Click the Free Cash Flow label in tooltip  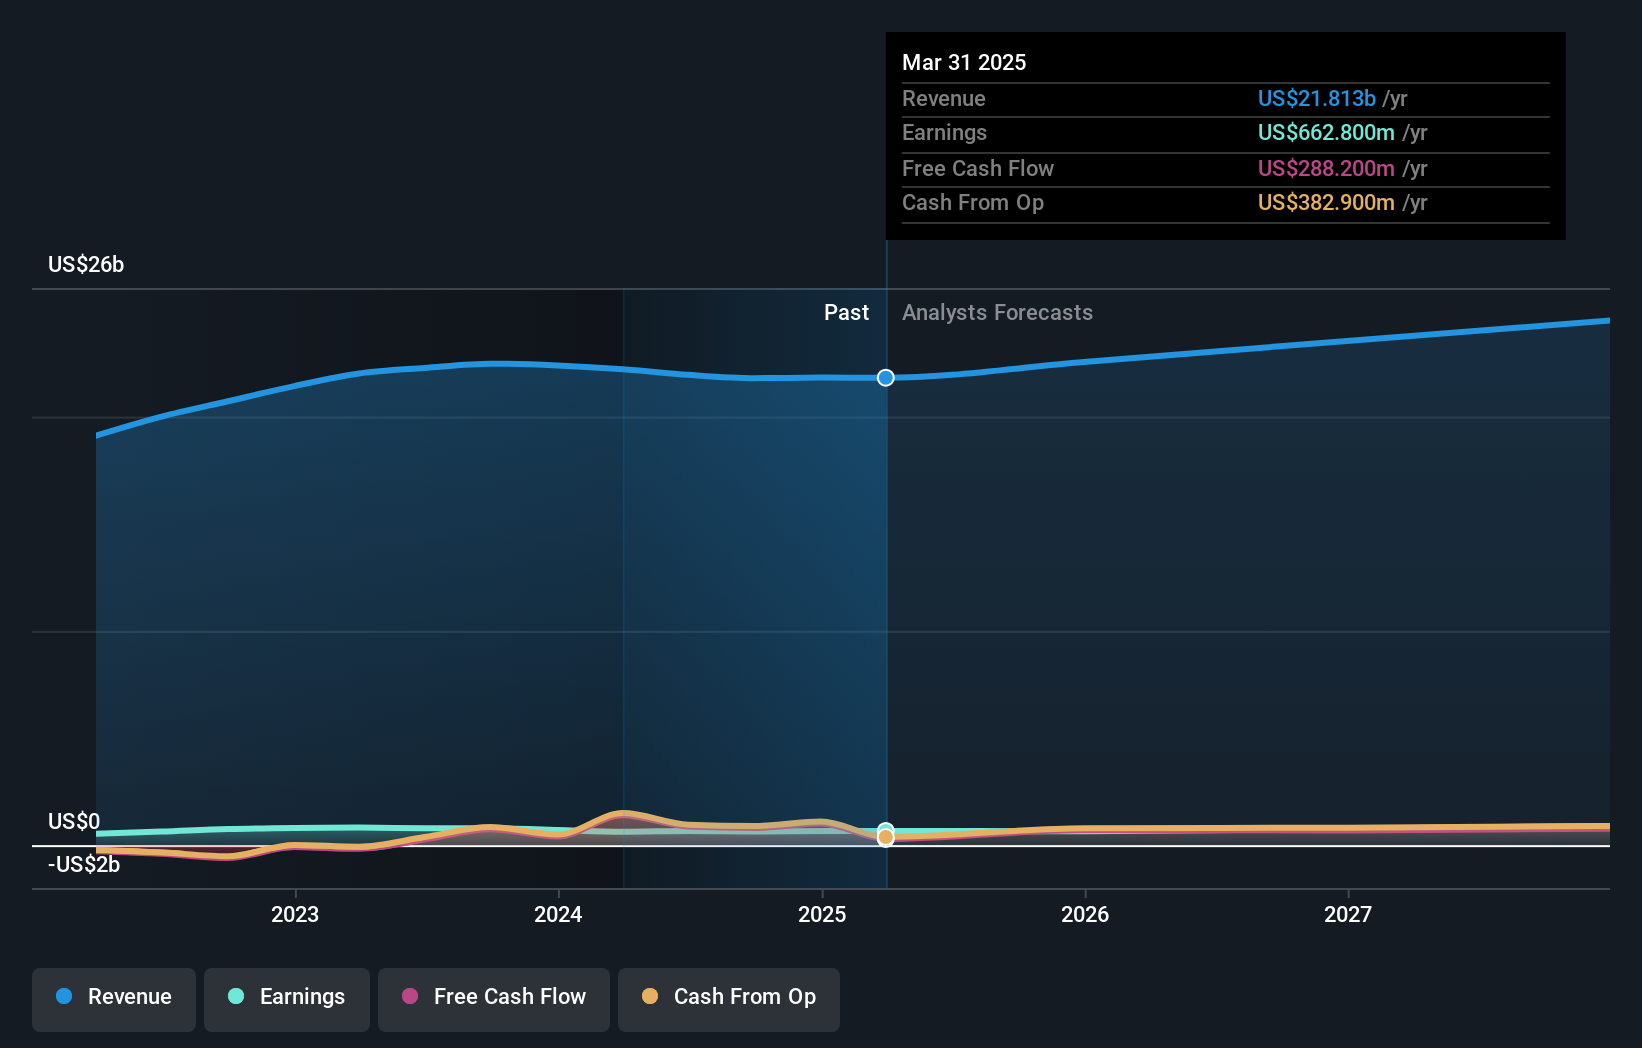[978, 168]
